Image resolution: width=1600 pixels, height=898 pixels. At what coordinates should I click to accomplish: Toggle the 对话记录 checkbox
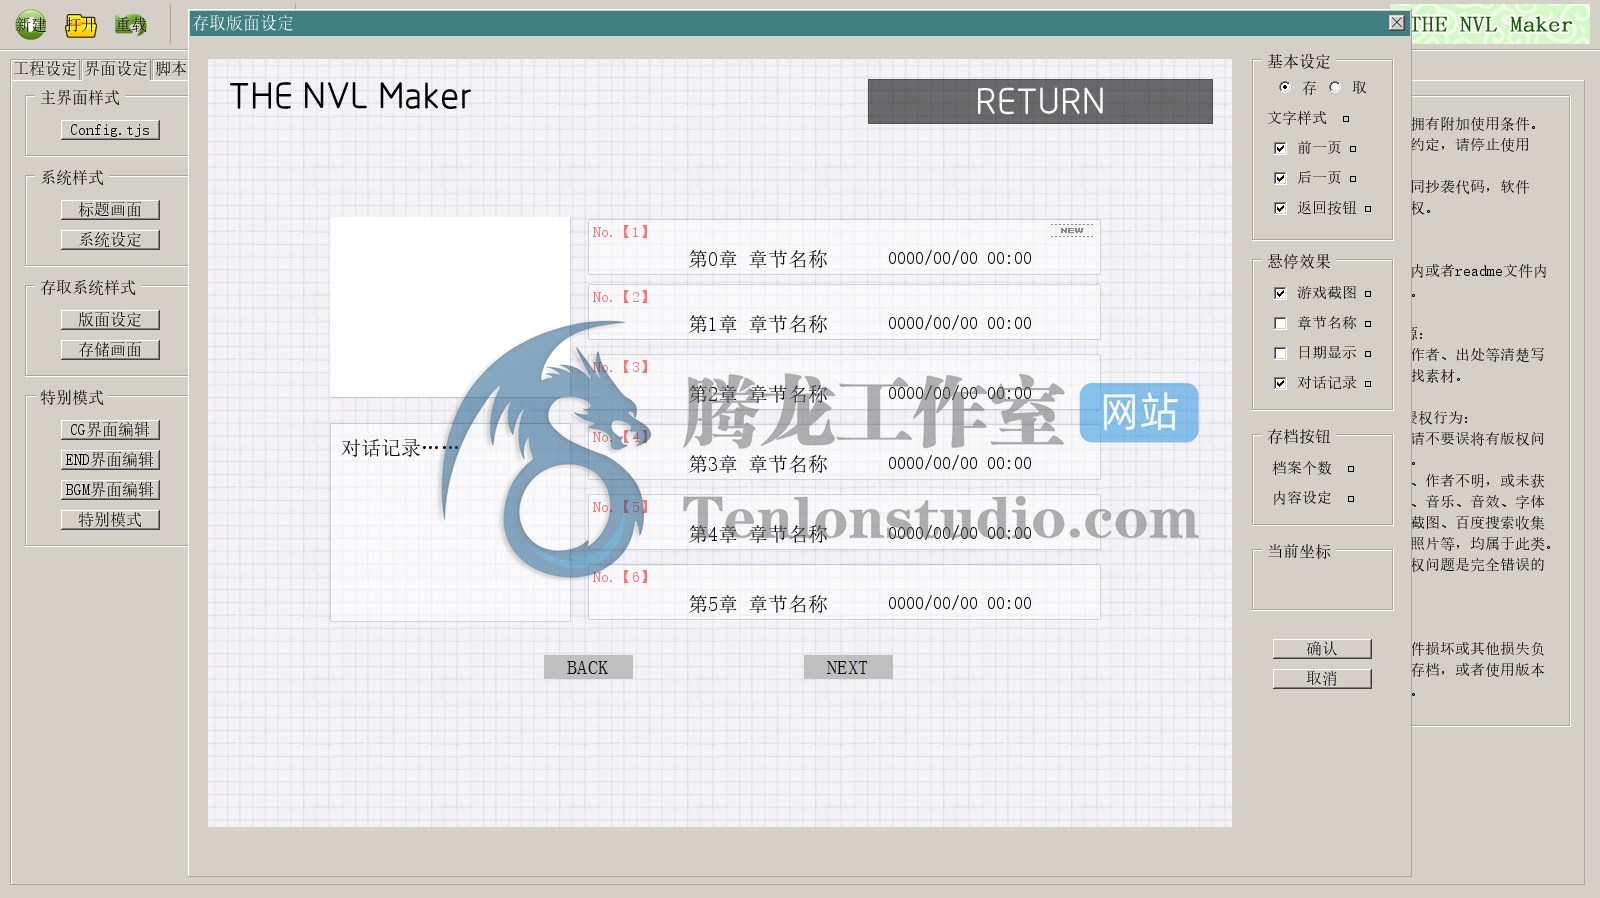point(1280,383)
